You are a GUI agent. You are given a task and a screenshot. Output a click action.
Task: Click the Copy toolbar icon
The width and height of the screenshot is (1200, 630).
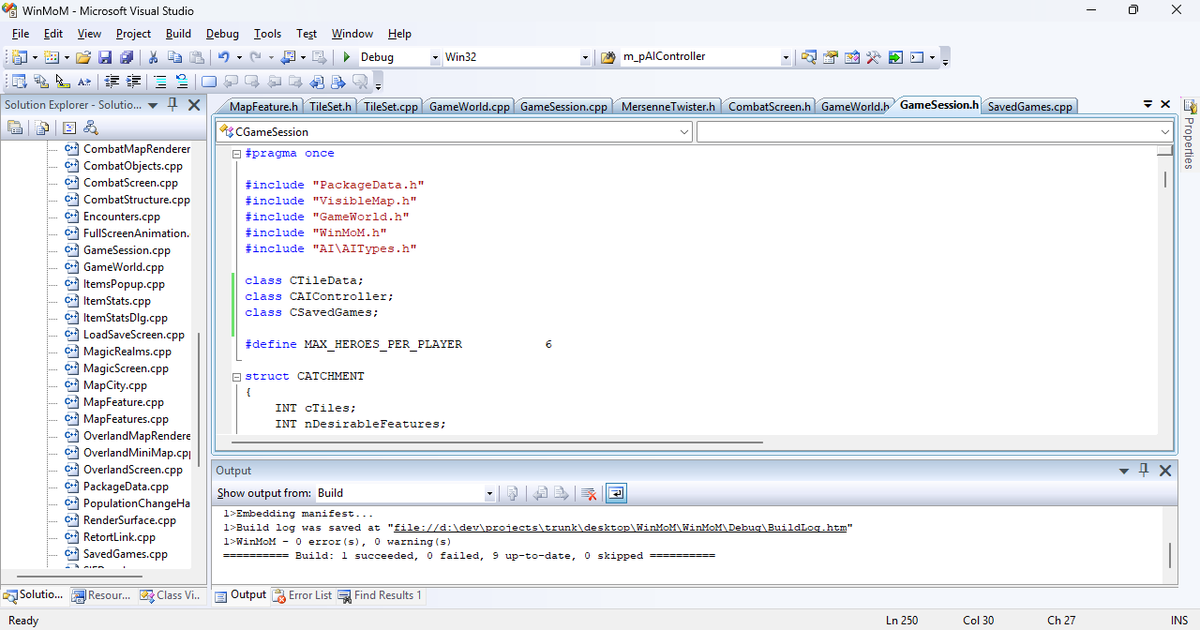(175, 58)
